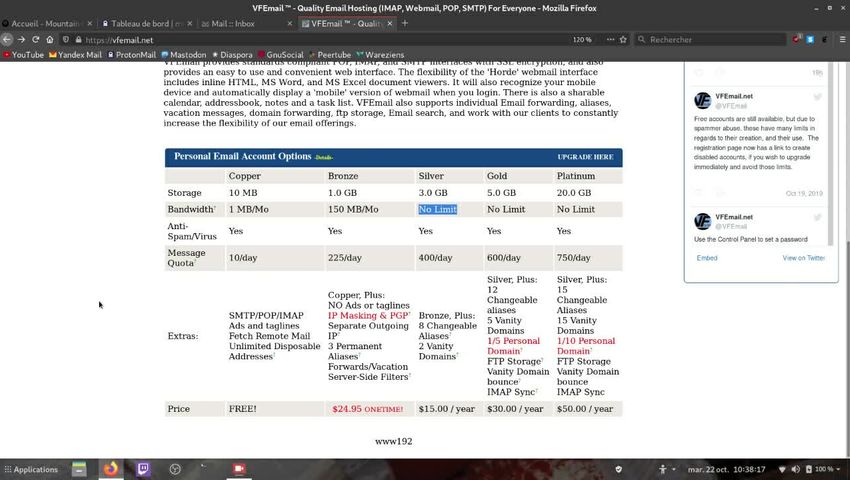Click the $24.95 ONETIME! Bronze price

coord(368,409)
